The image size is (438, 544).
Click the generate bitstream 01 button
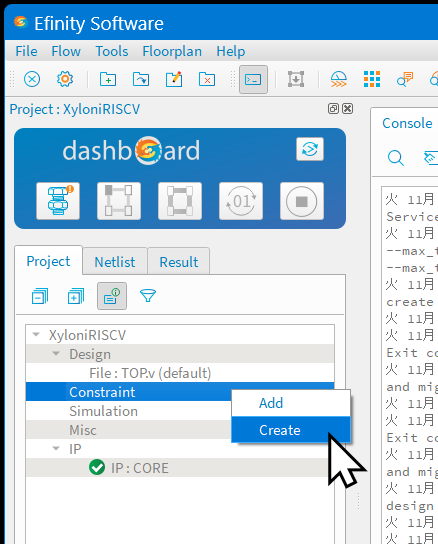tap(241, 201)
